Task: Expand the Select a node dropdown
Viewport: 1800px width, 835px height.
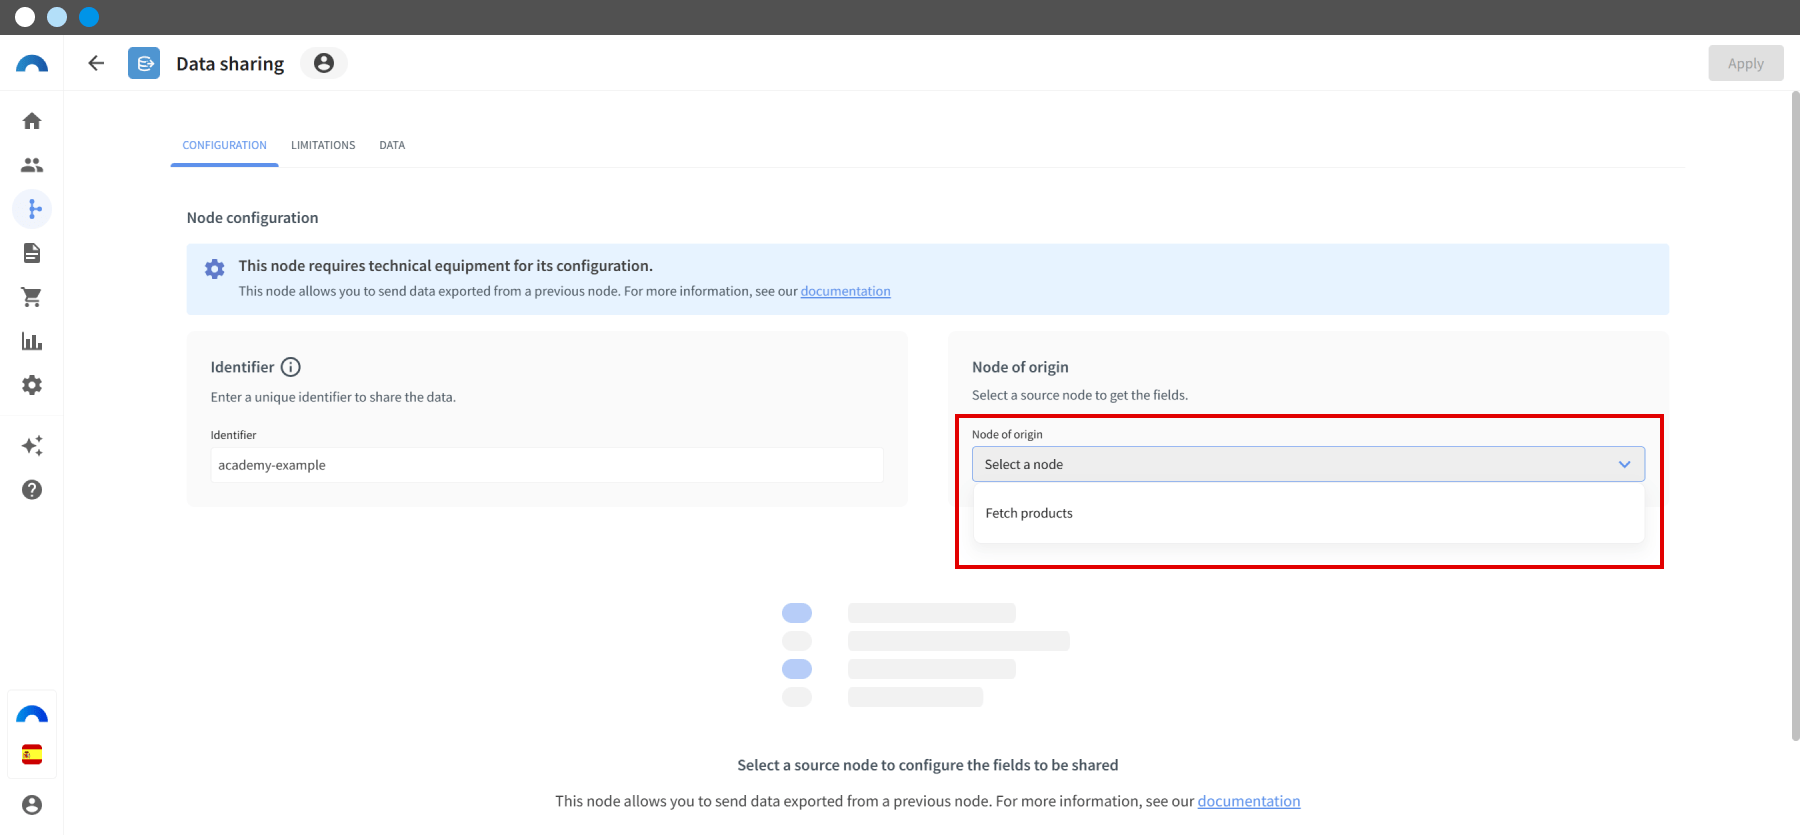Action: tap(1308, 464)
